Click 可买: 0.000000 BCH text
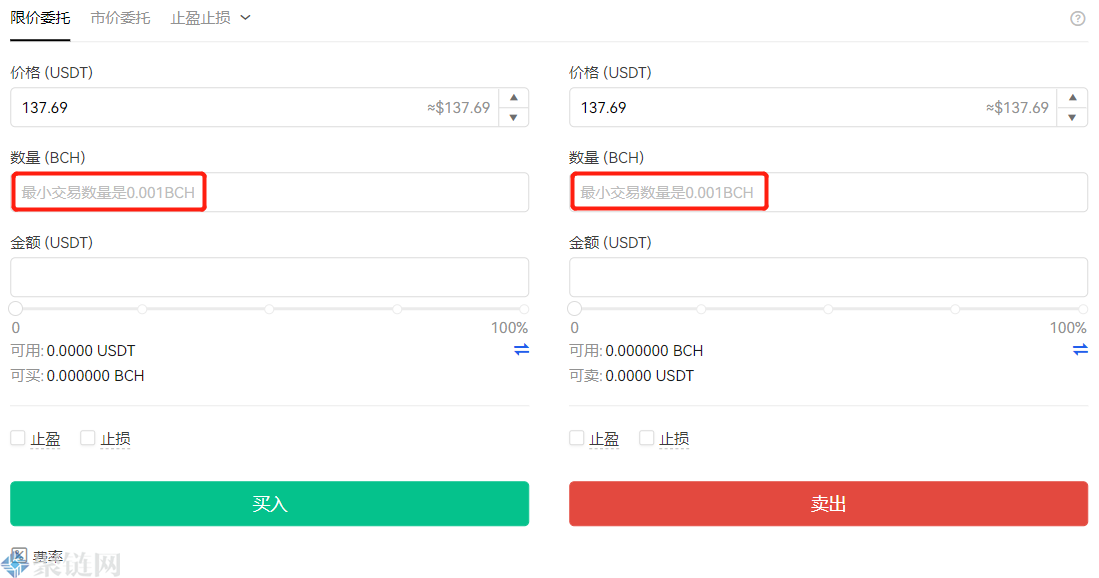This screenshot has width=1099, height=578. (77, 376)
